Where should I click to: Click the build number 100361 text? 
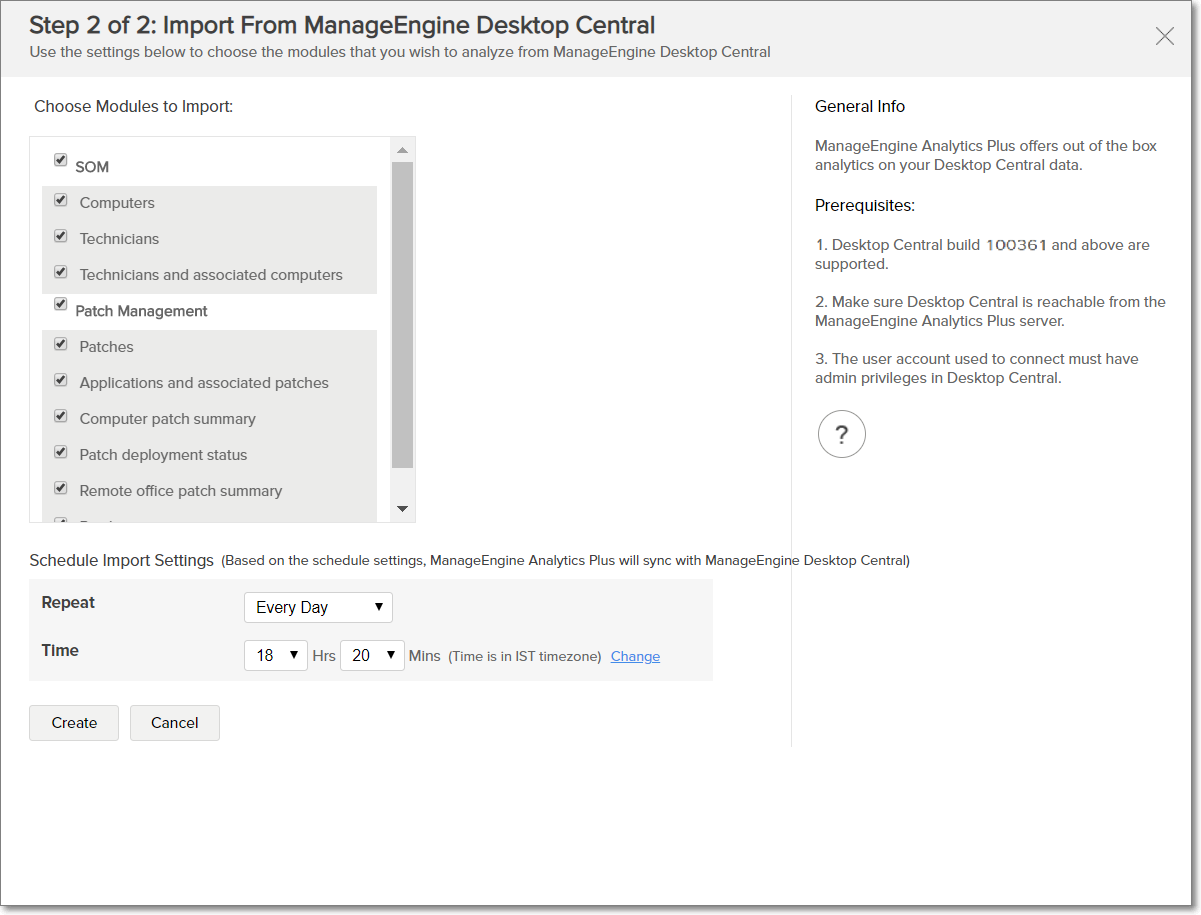pyautogui.click(x=1016, y=245)
